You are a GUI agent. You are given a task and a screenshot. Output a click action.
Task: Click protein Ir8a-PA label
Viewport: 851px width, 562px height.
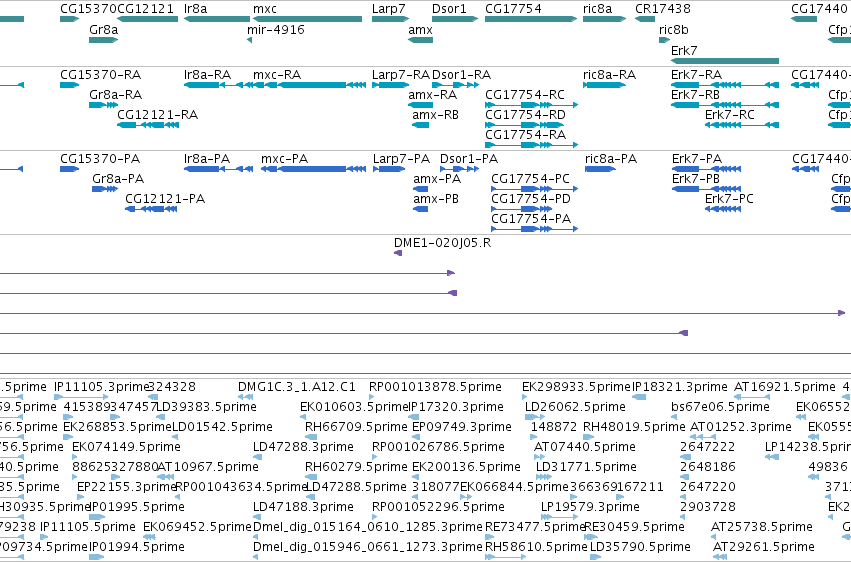207,158
